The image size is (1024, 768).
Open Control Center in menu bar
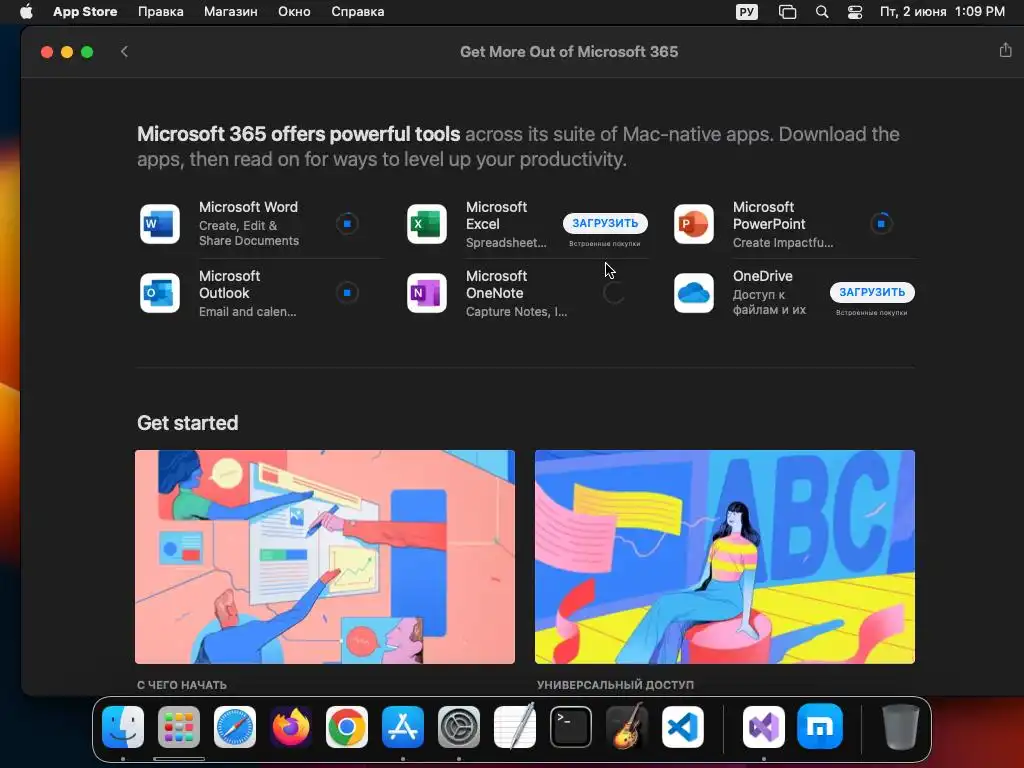(x=855, y=12)
